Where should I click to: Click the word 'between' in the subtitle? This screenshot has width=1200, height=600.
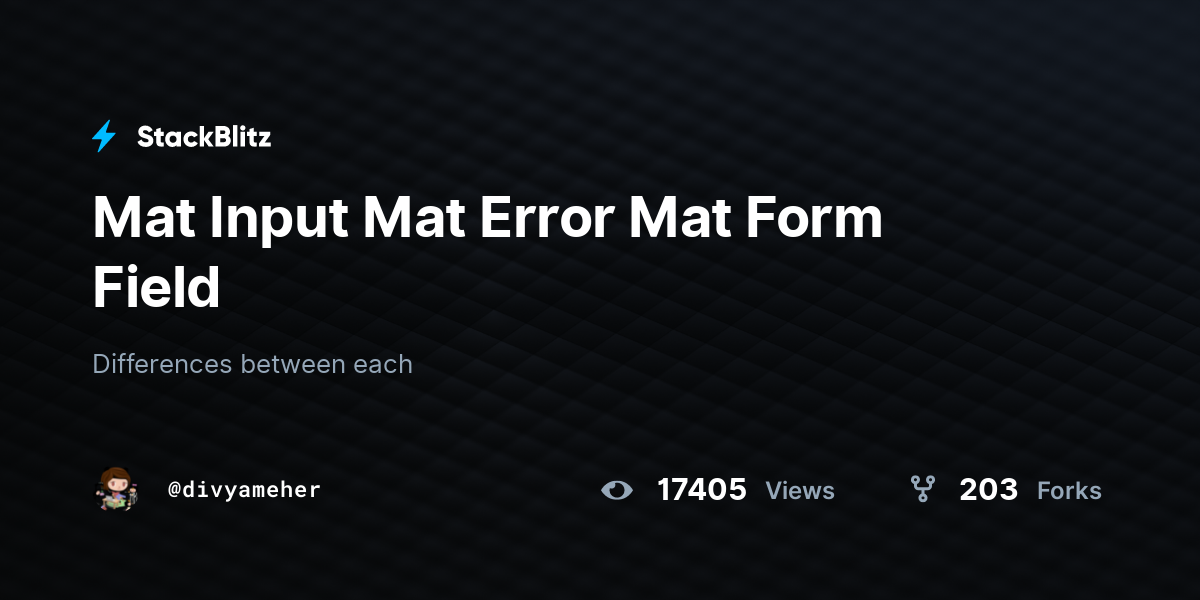pyautogui.click(x=293, y=364)
